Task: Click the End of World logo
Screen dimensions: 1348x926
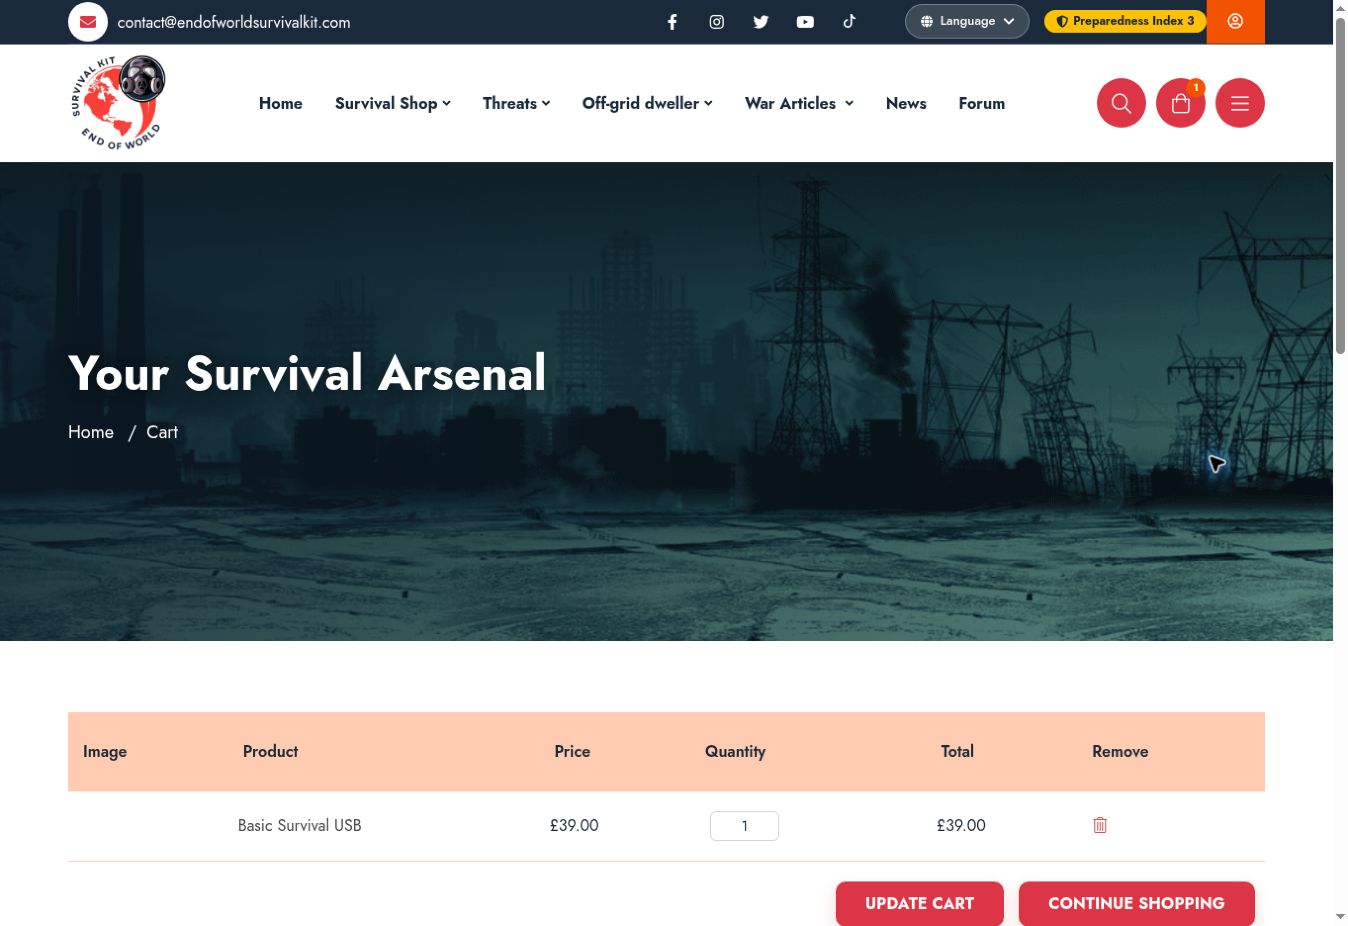Action: pyautogui.click(x=118, y=103)
